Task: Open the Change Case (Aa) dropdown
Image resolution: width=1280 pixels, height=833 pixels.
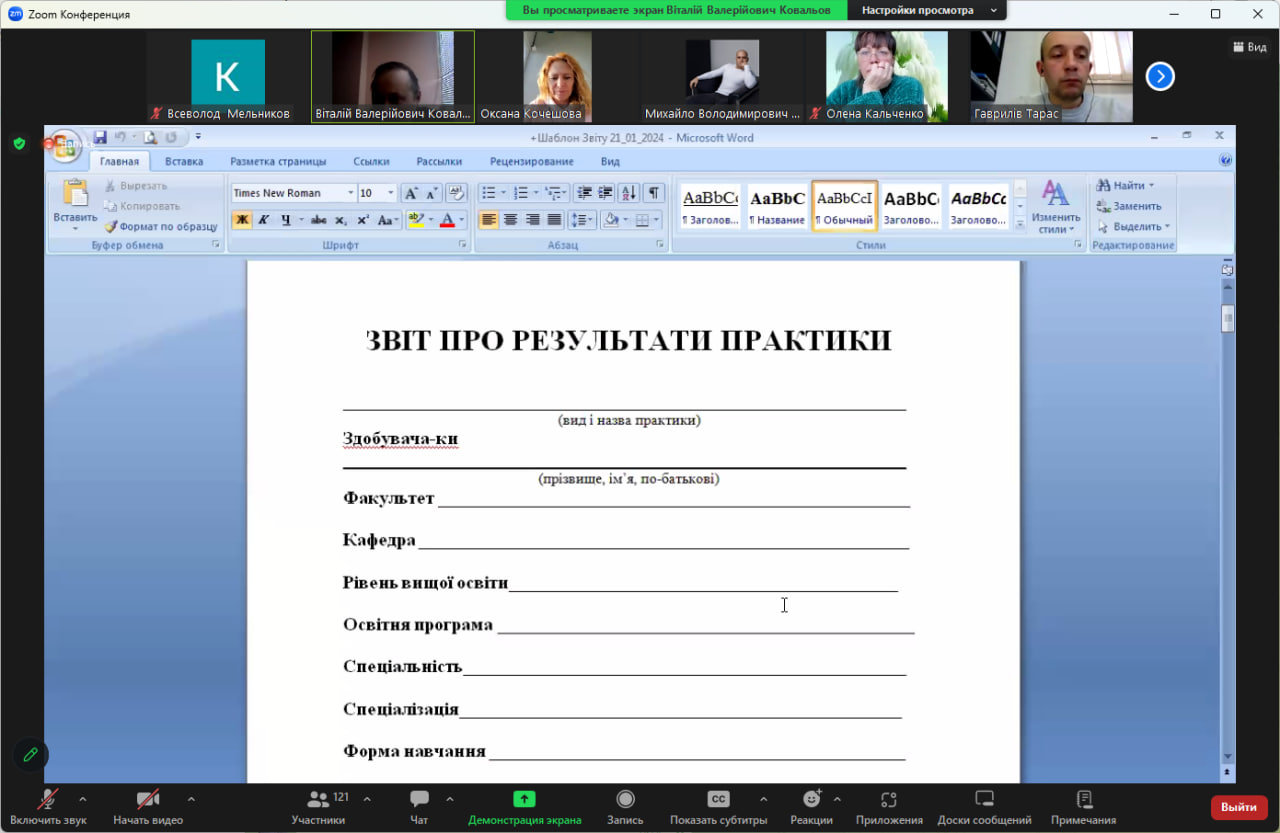Action: (x=388, y=220)
